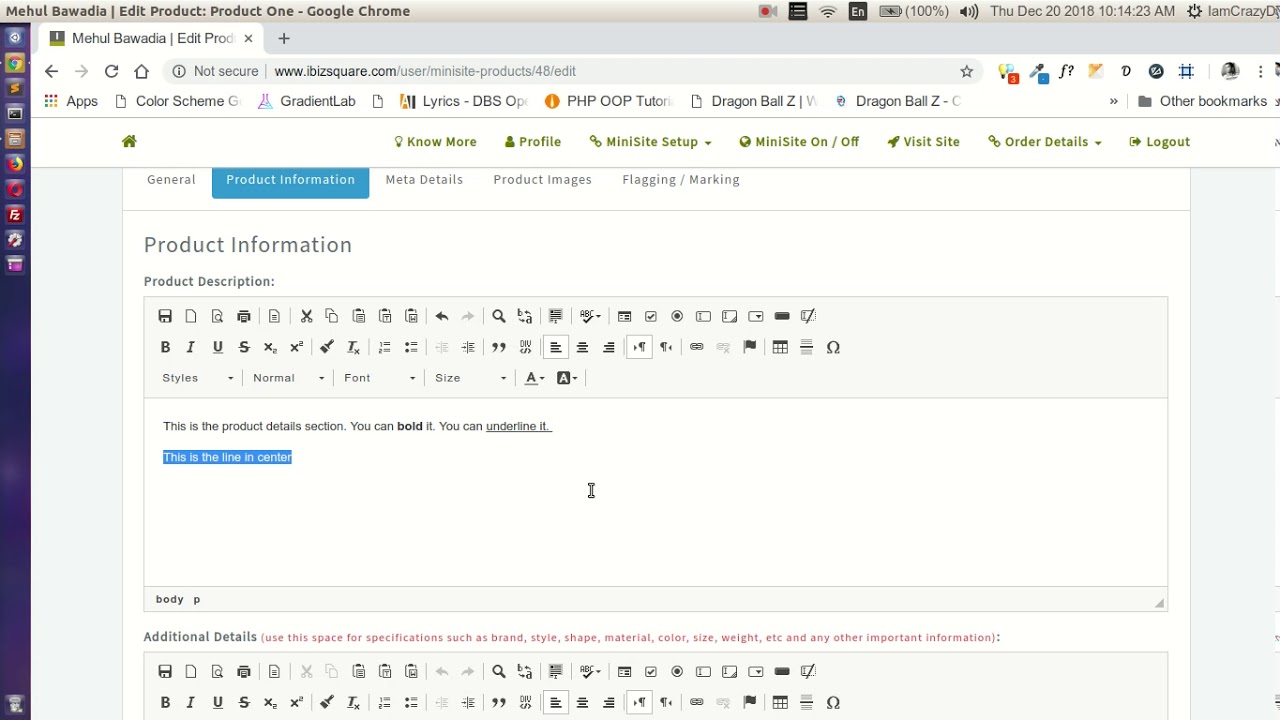Viewport: 1280px width, 720px height.
Task: Click MiniSite On / Off link
Action: pos(799,142)
